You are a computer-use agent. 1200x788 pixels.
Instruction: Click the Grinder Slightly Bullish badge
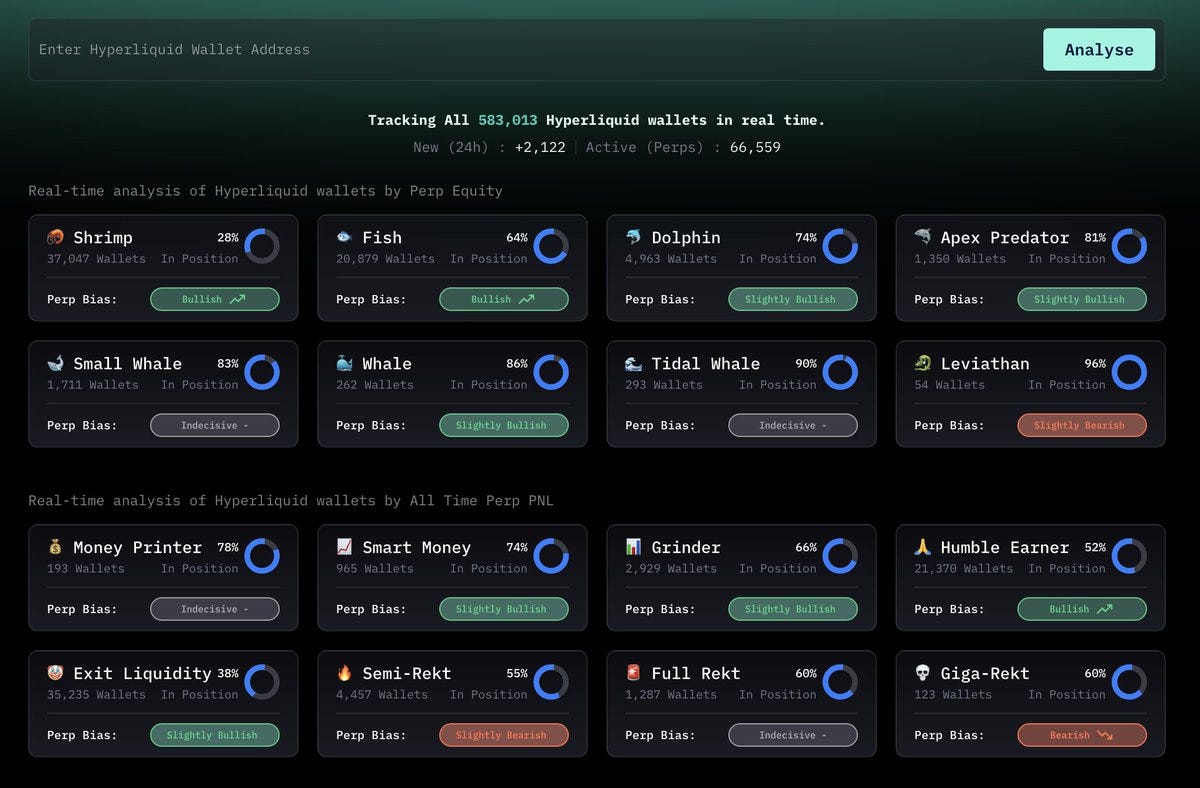point(793,609)
